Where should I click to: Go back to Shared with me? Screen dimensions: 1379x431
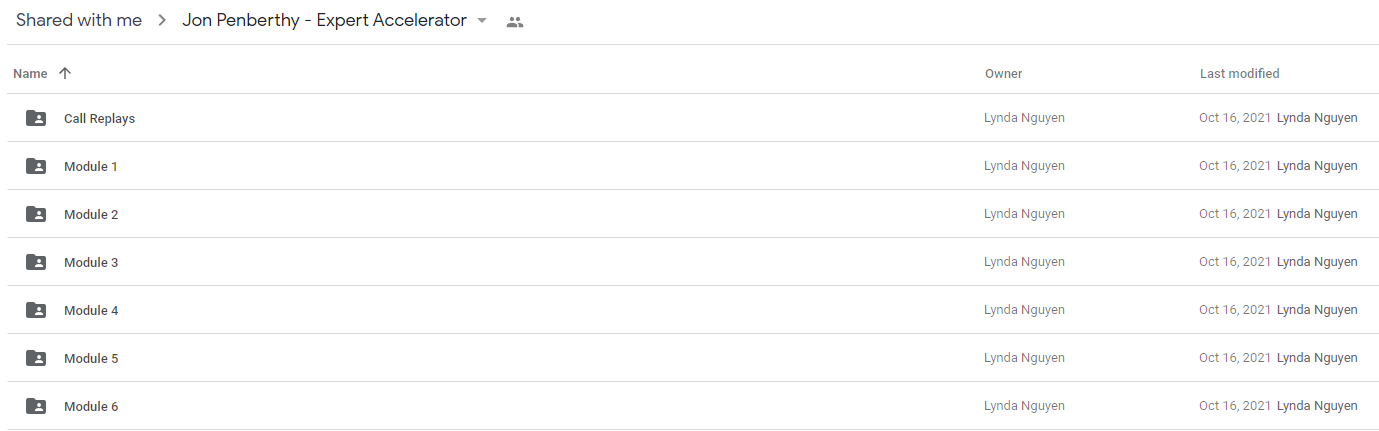pos(79,21)
